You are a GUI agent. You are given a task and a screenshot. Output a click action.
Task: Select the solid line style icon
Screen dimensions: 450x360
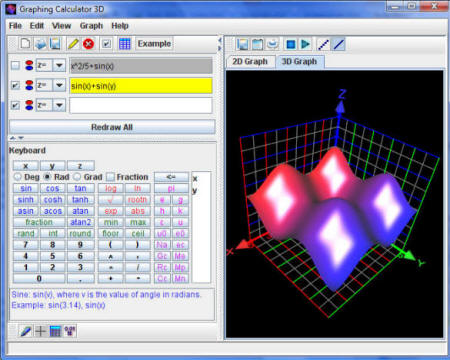pos(339,44)
